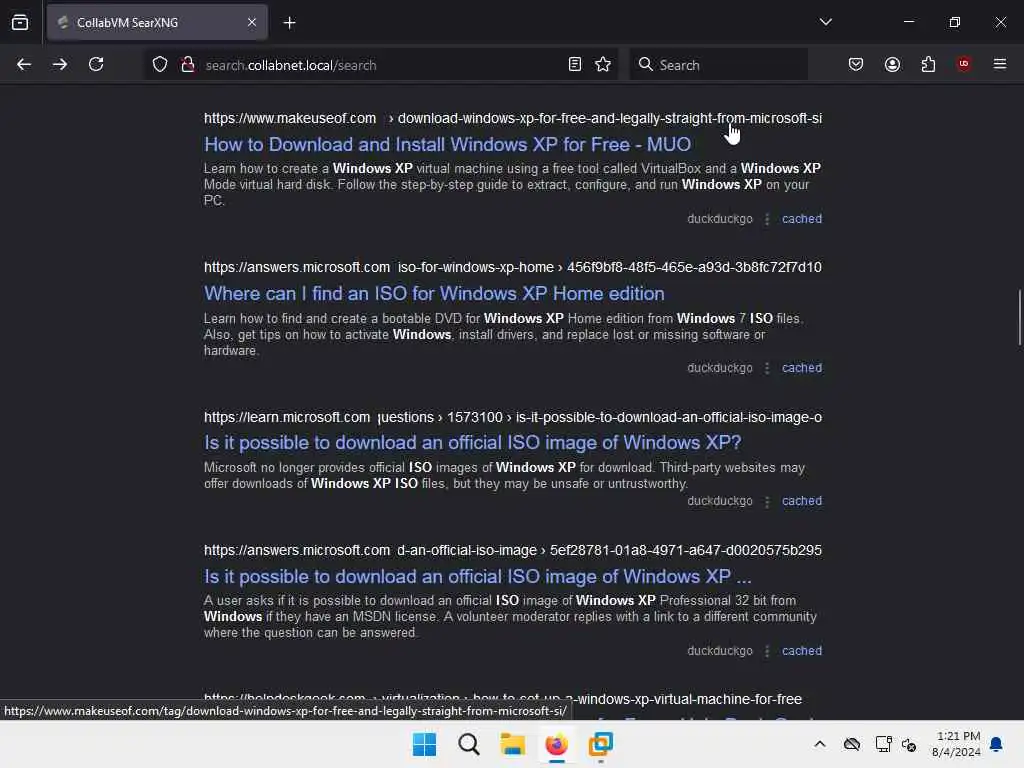Toggle reader view icon
This screenshot has width=1024, height=768.
coord(575,65)
